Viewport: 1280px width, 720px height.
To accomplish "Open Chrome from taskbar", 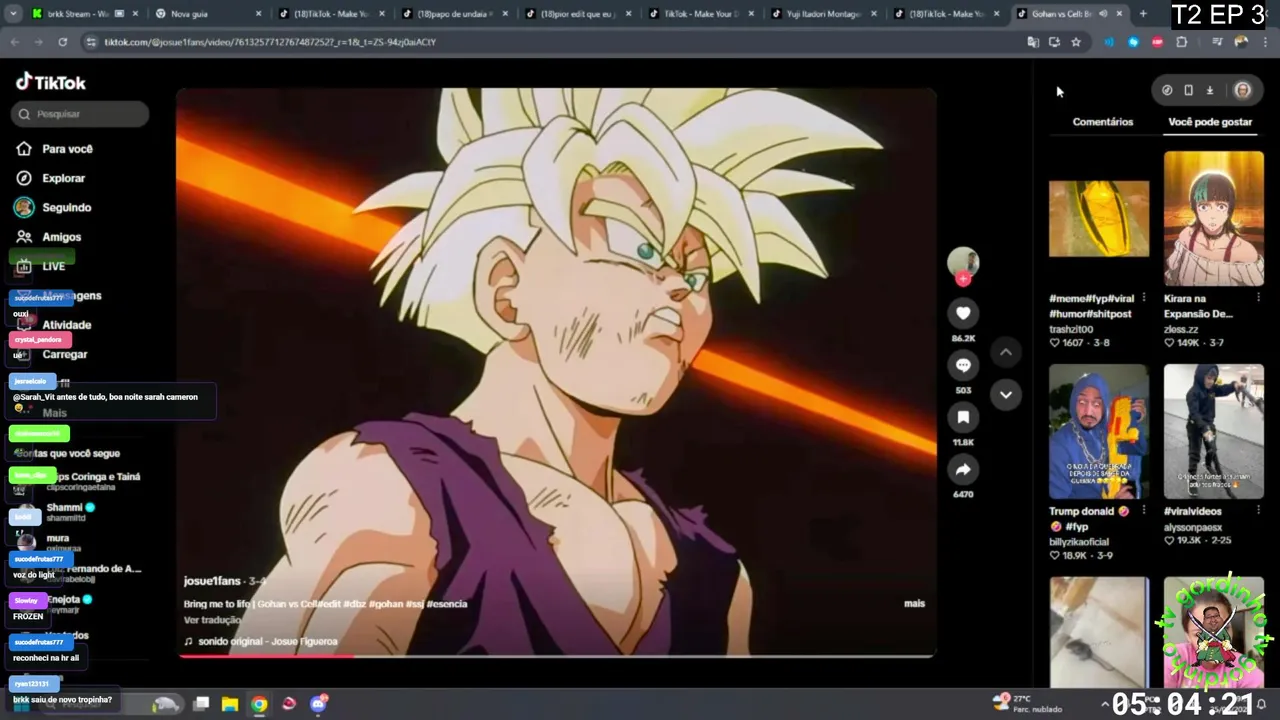I will (259, 704).
